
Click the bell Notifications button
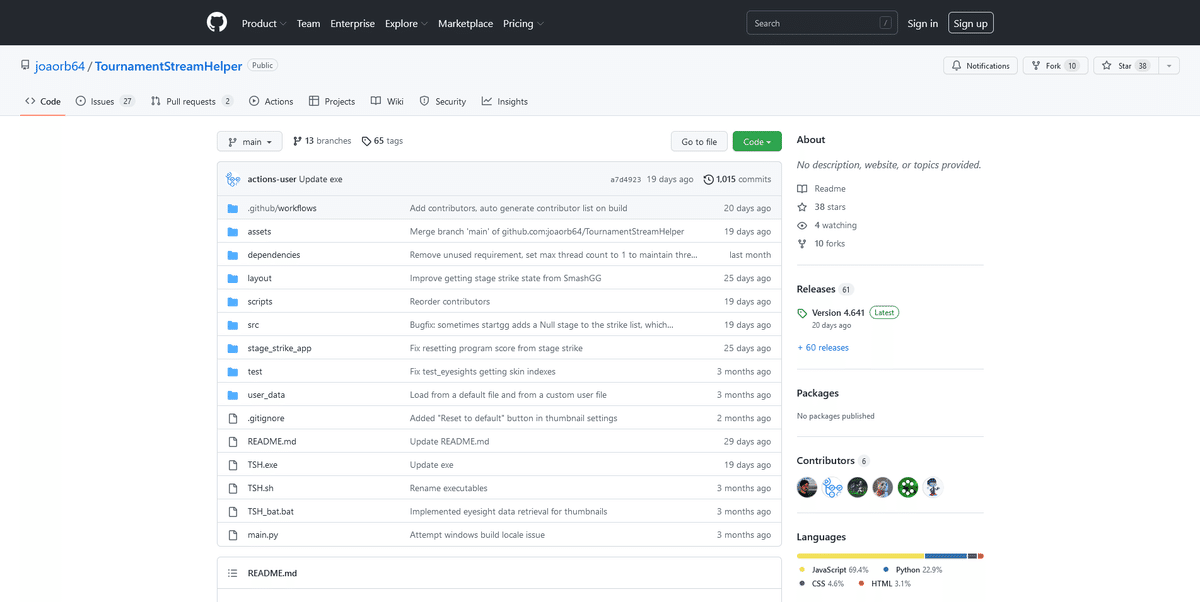pyautogui.click(x=980, y=66)
